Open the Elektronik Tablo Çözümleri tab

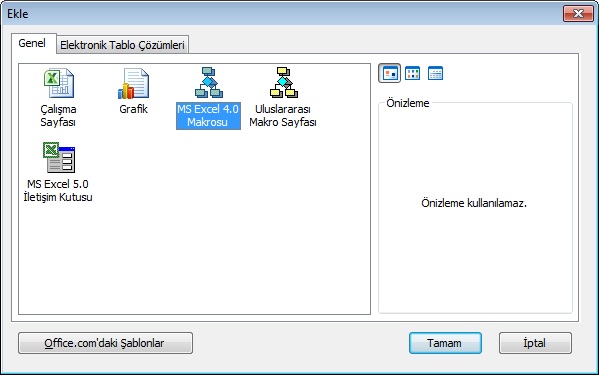click(122, 45)
